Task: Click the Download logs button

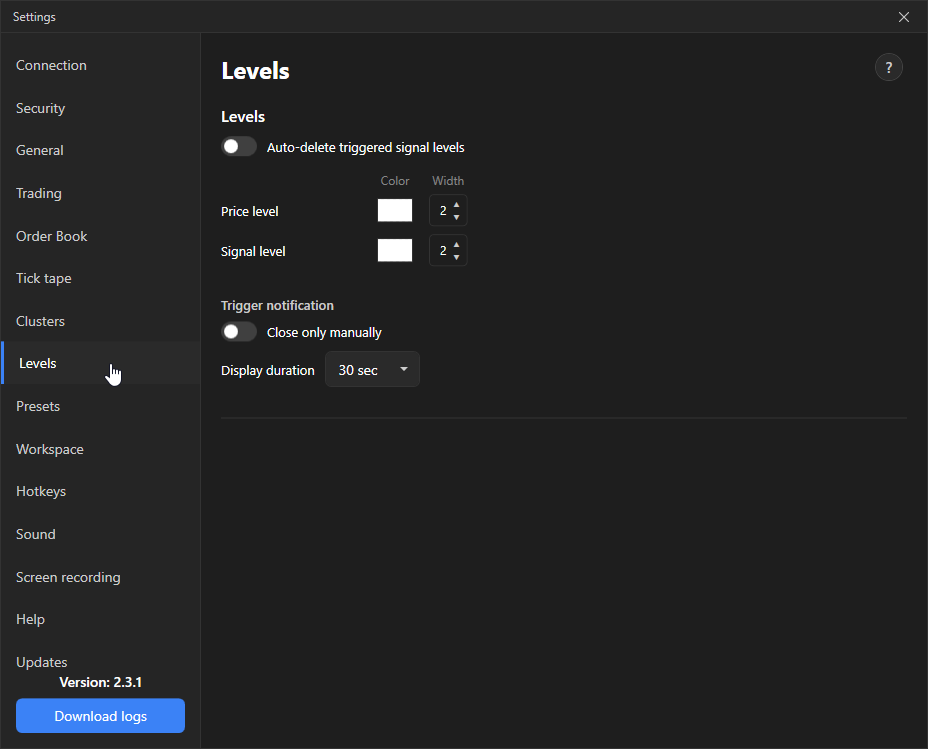Action: click(x=101, y=716)
